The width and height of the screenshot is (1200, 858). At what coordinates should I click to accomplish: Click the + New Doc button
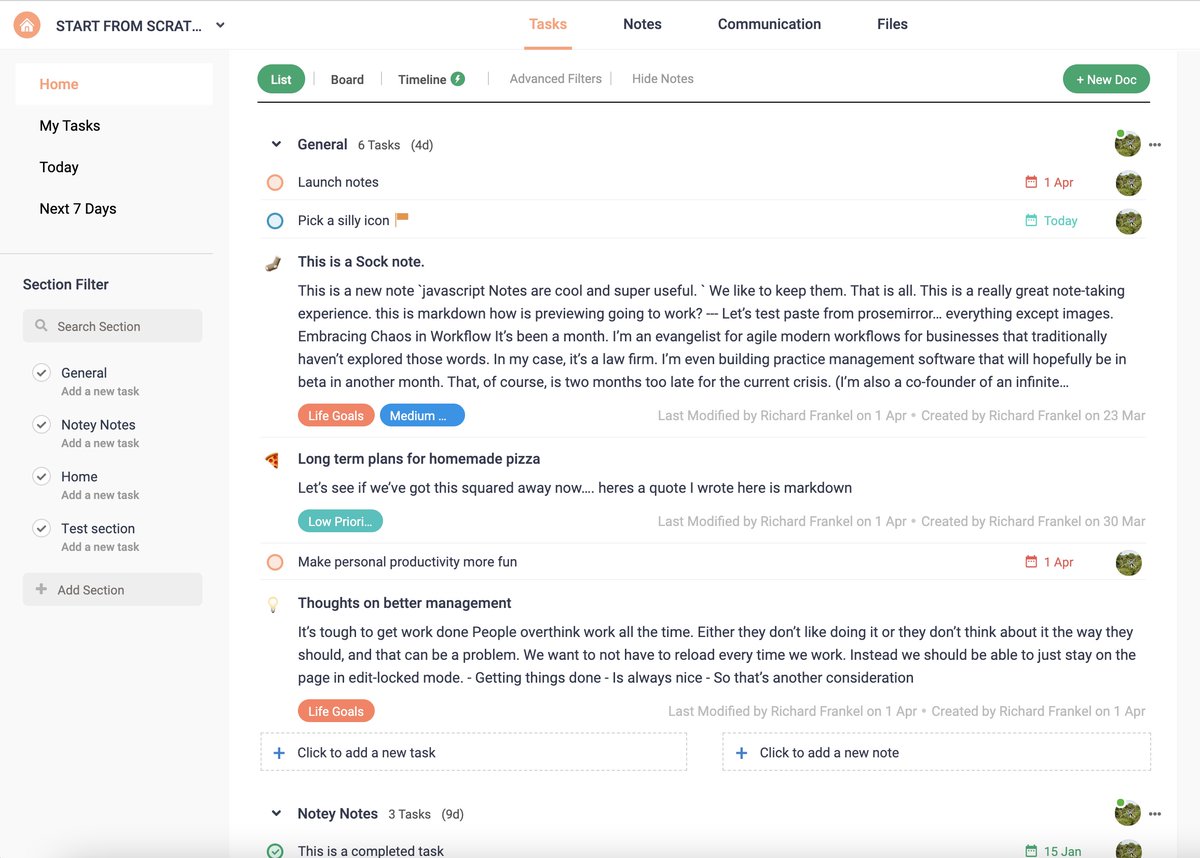coord(1106,78)
